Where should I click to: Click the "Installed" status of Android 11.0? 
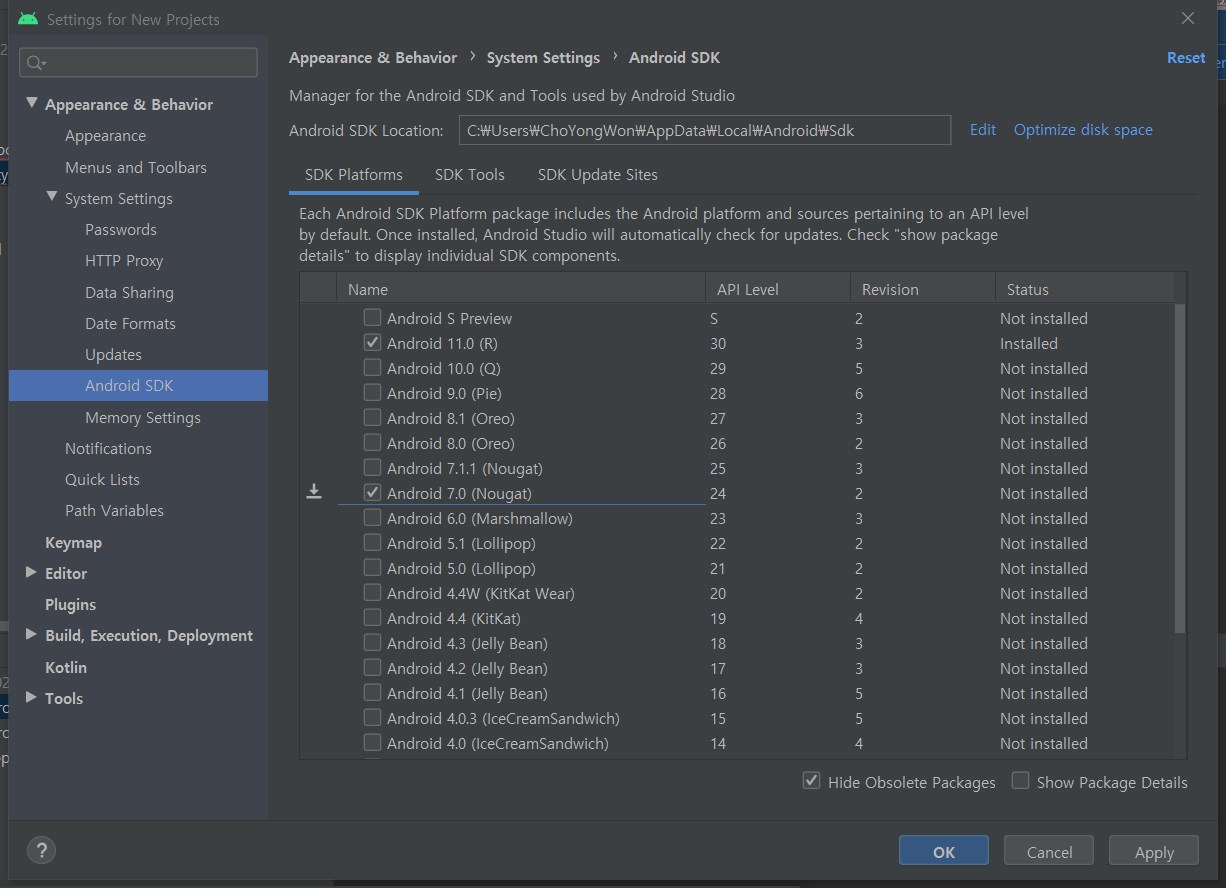point(1028,343)
